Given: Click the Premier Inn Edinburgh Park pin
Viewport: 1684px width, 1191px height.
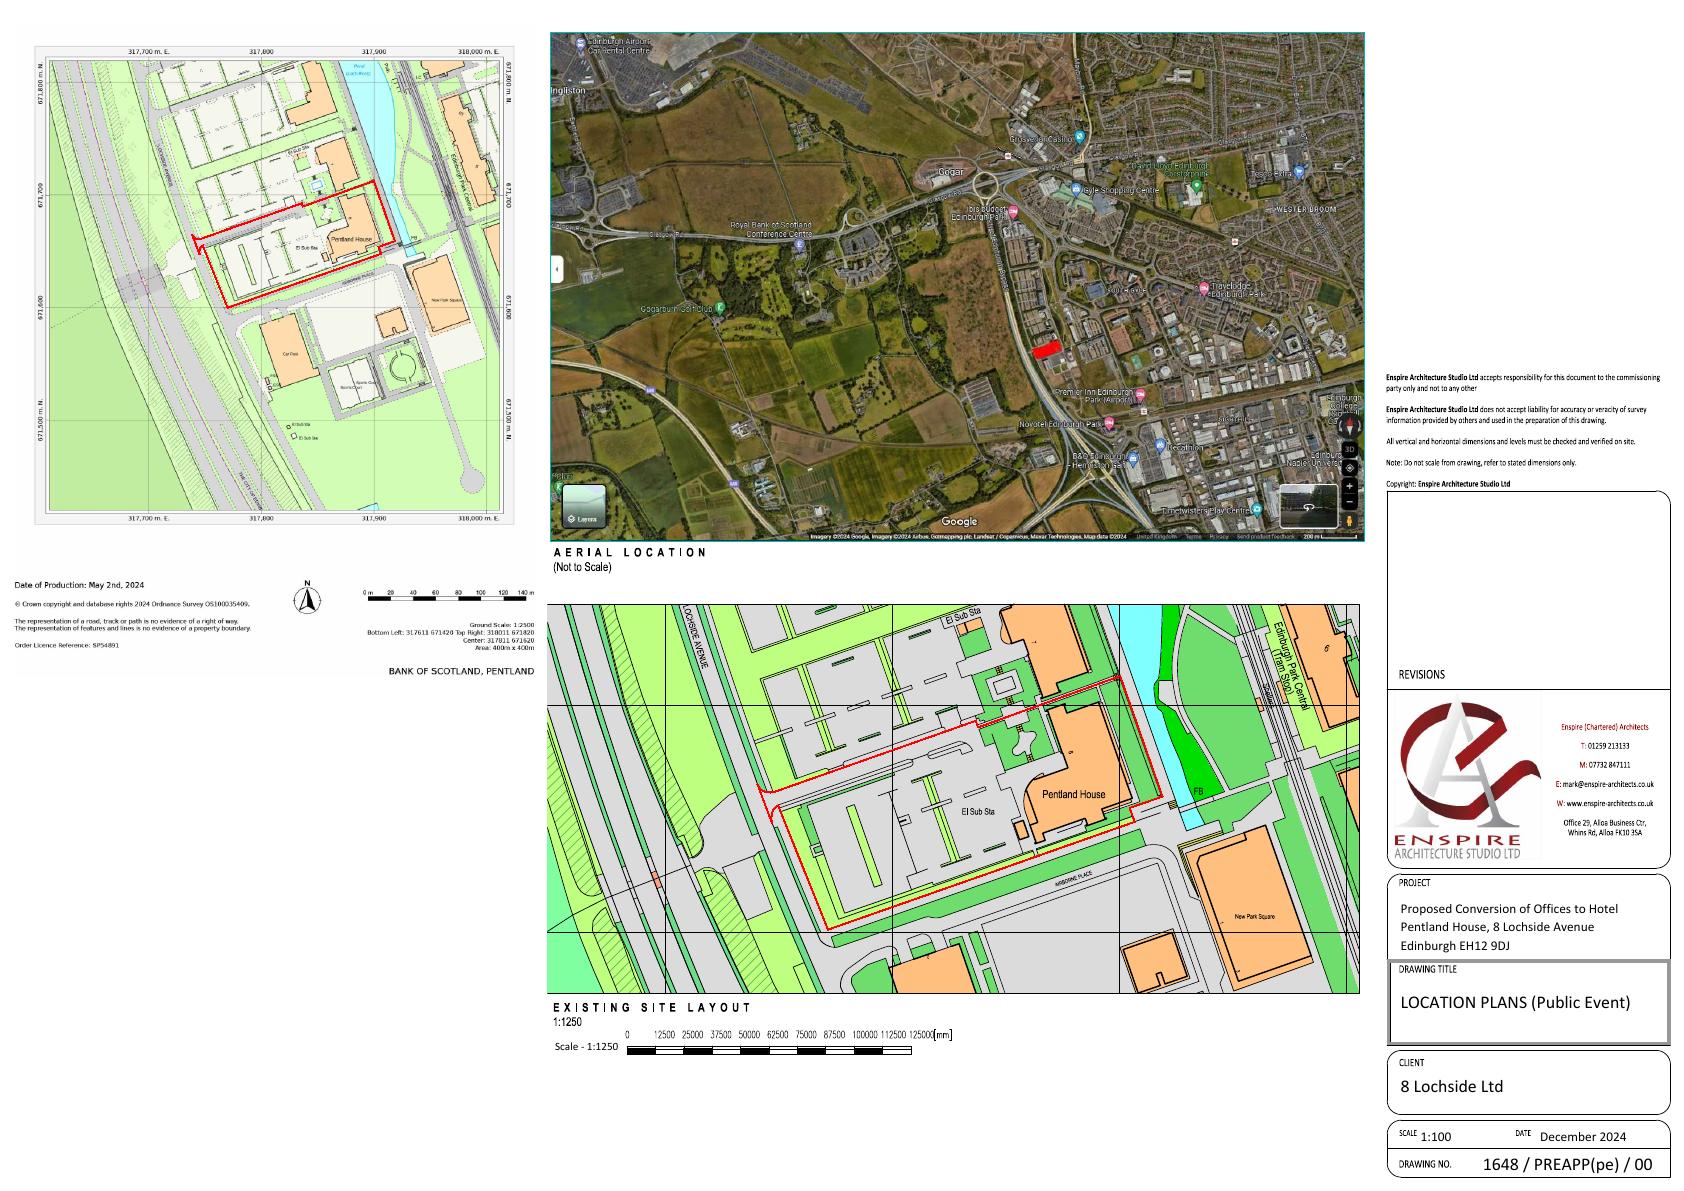Looking at the screenshot, I should point(1140,394).
